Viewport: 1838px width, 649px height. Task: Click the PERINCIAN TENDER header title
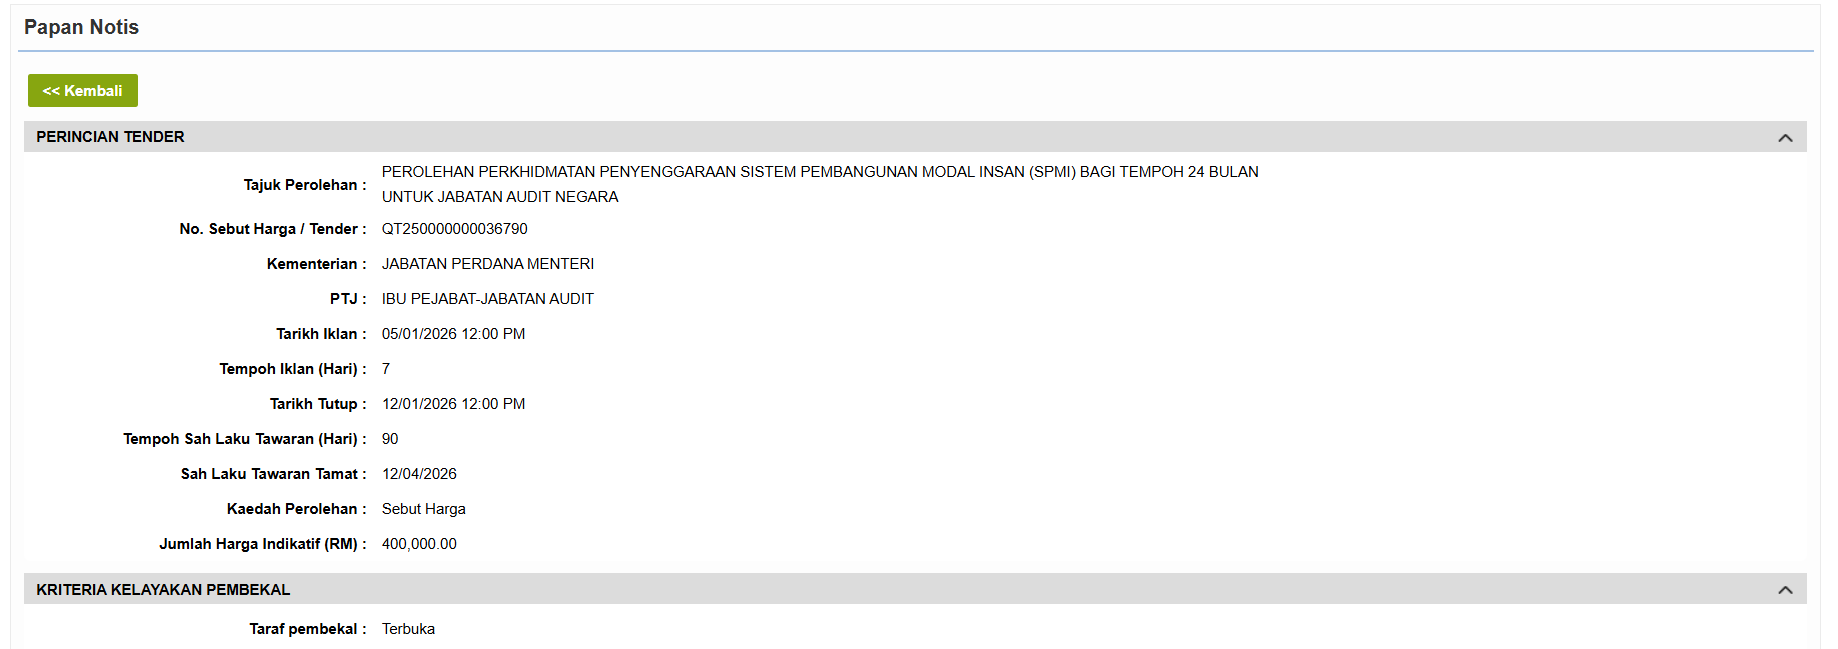click(110, 137)
